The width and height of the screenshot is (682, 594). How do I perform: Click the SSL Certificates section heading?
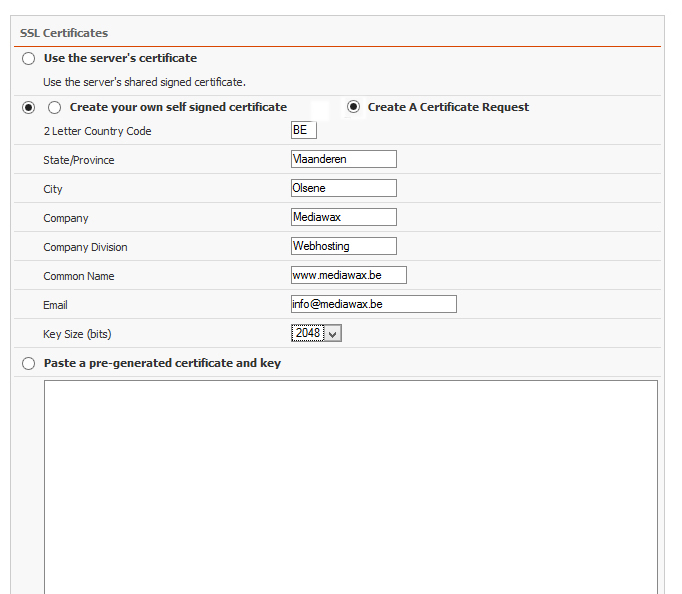tap(64, 33)
